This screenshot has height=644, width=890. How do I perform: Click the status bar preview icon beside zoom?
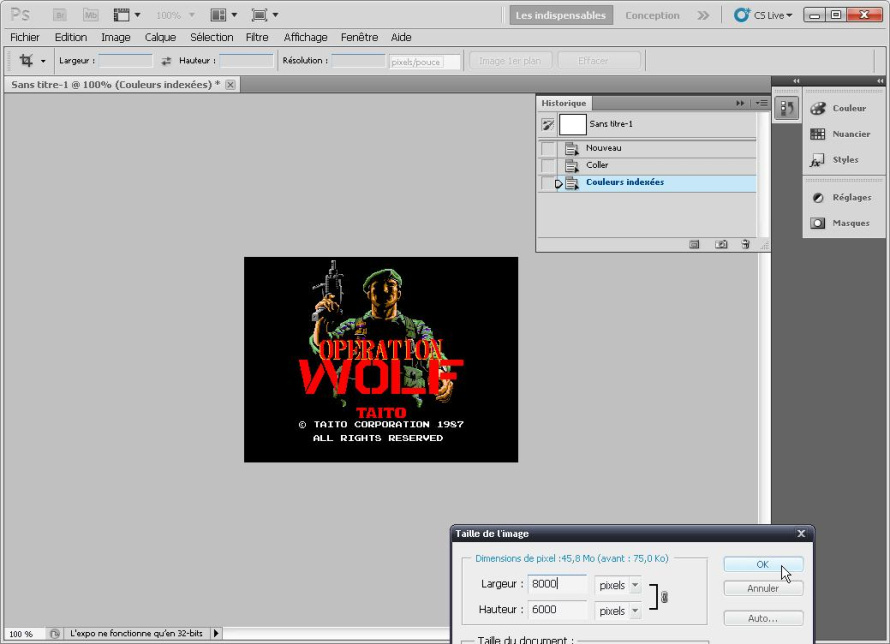click(54, 634)
